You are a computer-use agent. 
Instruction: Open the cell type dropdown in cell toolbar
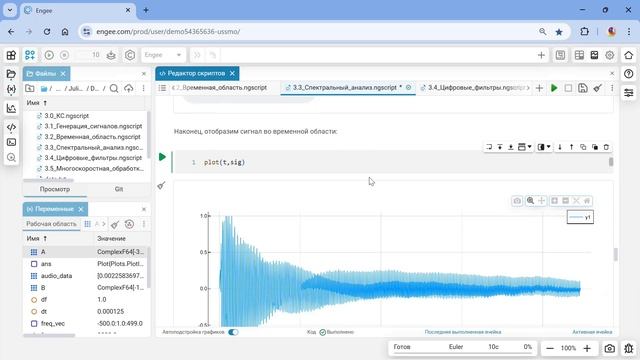tap(524, 147)
